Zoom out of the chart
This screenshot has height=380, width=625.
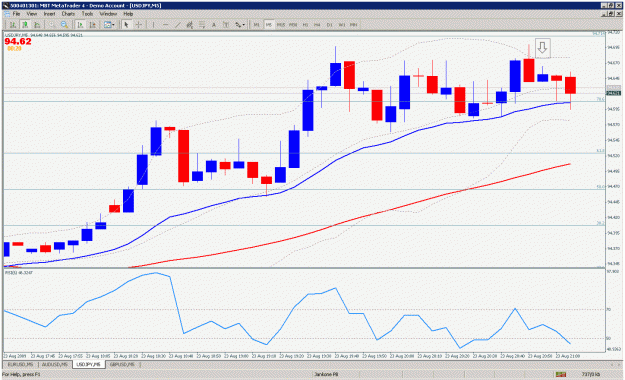pos(64,25)
